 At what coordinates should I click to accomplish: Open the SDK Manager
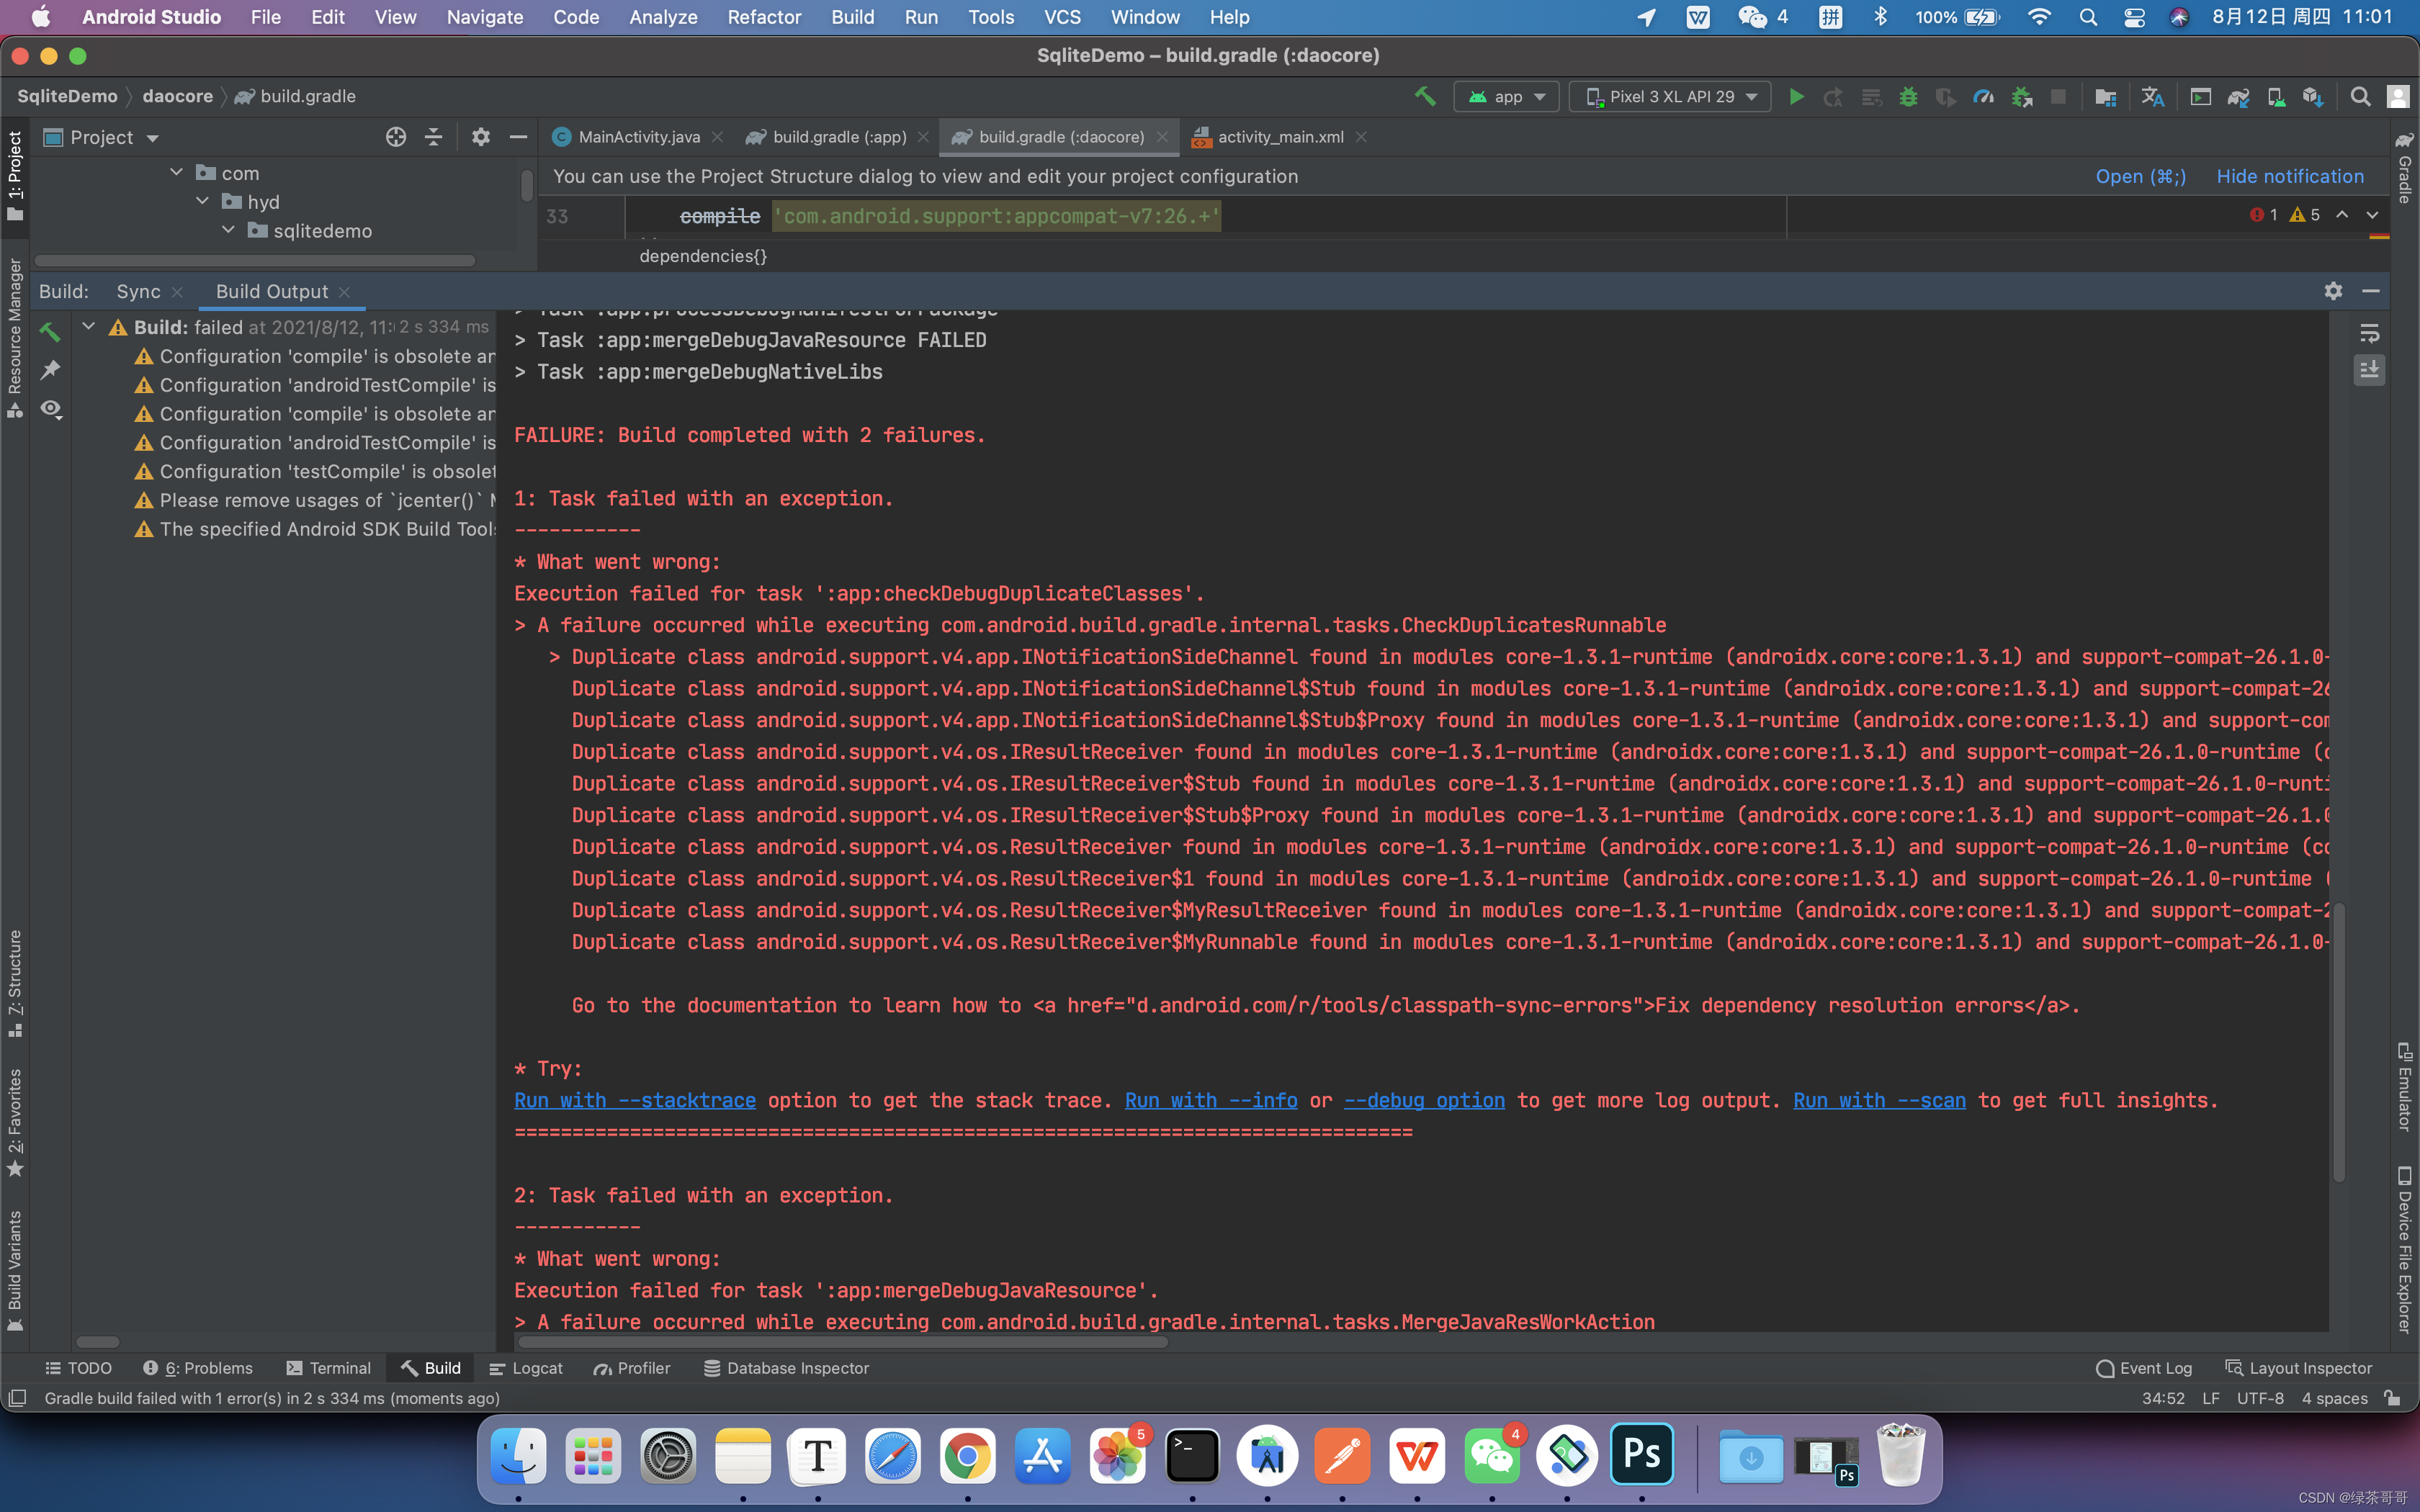coord(2313,96)
